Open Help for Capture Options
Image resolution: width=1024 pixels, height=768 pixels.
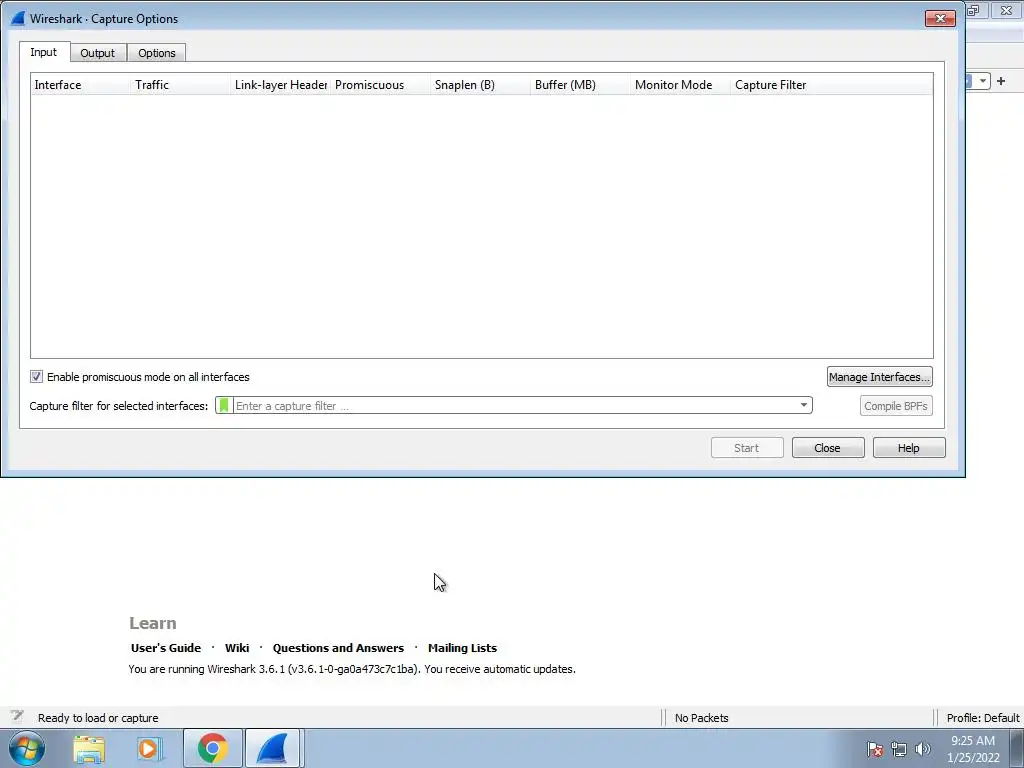[908, 448]
